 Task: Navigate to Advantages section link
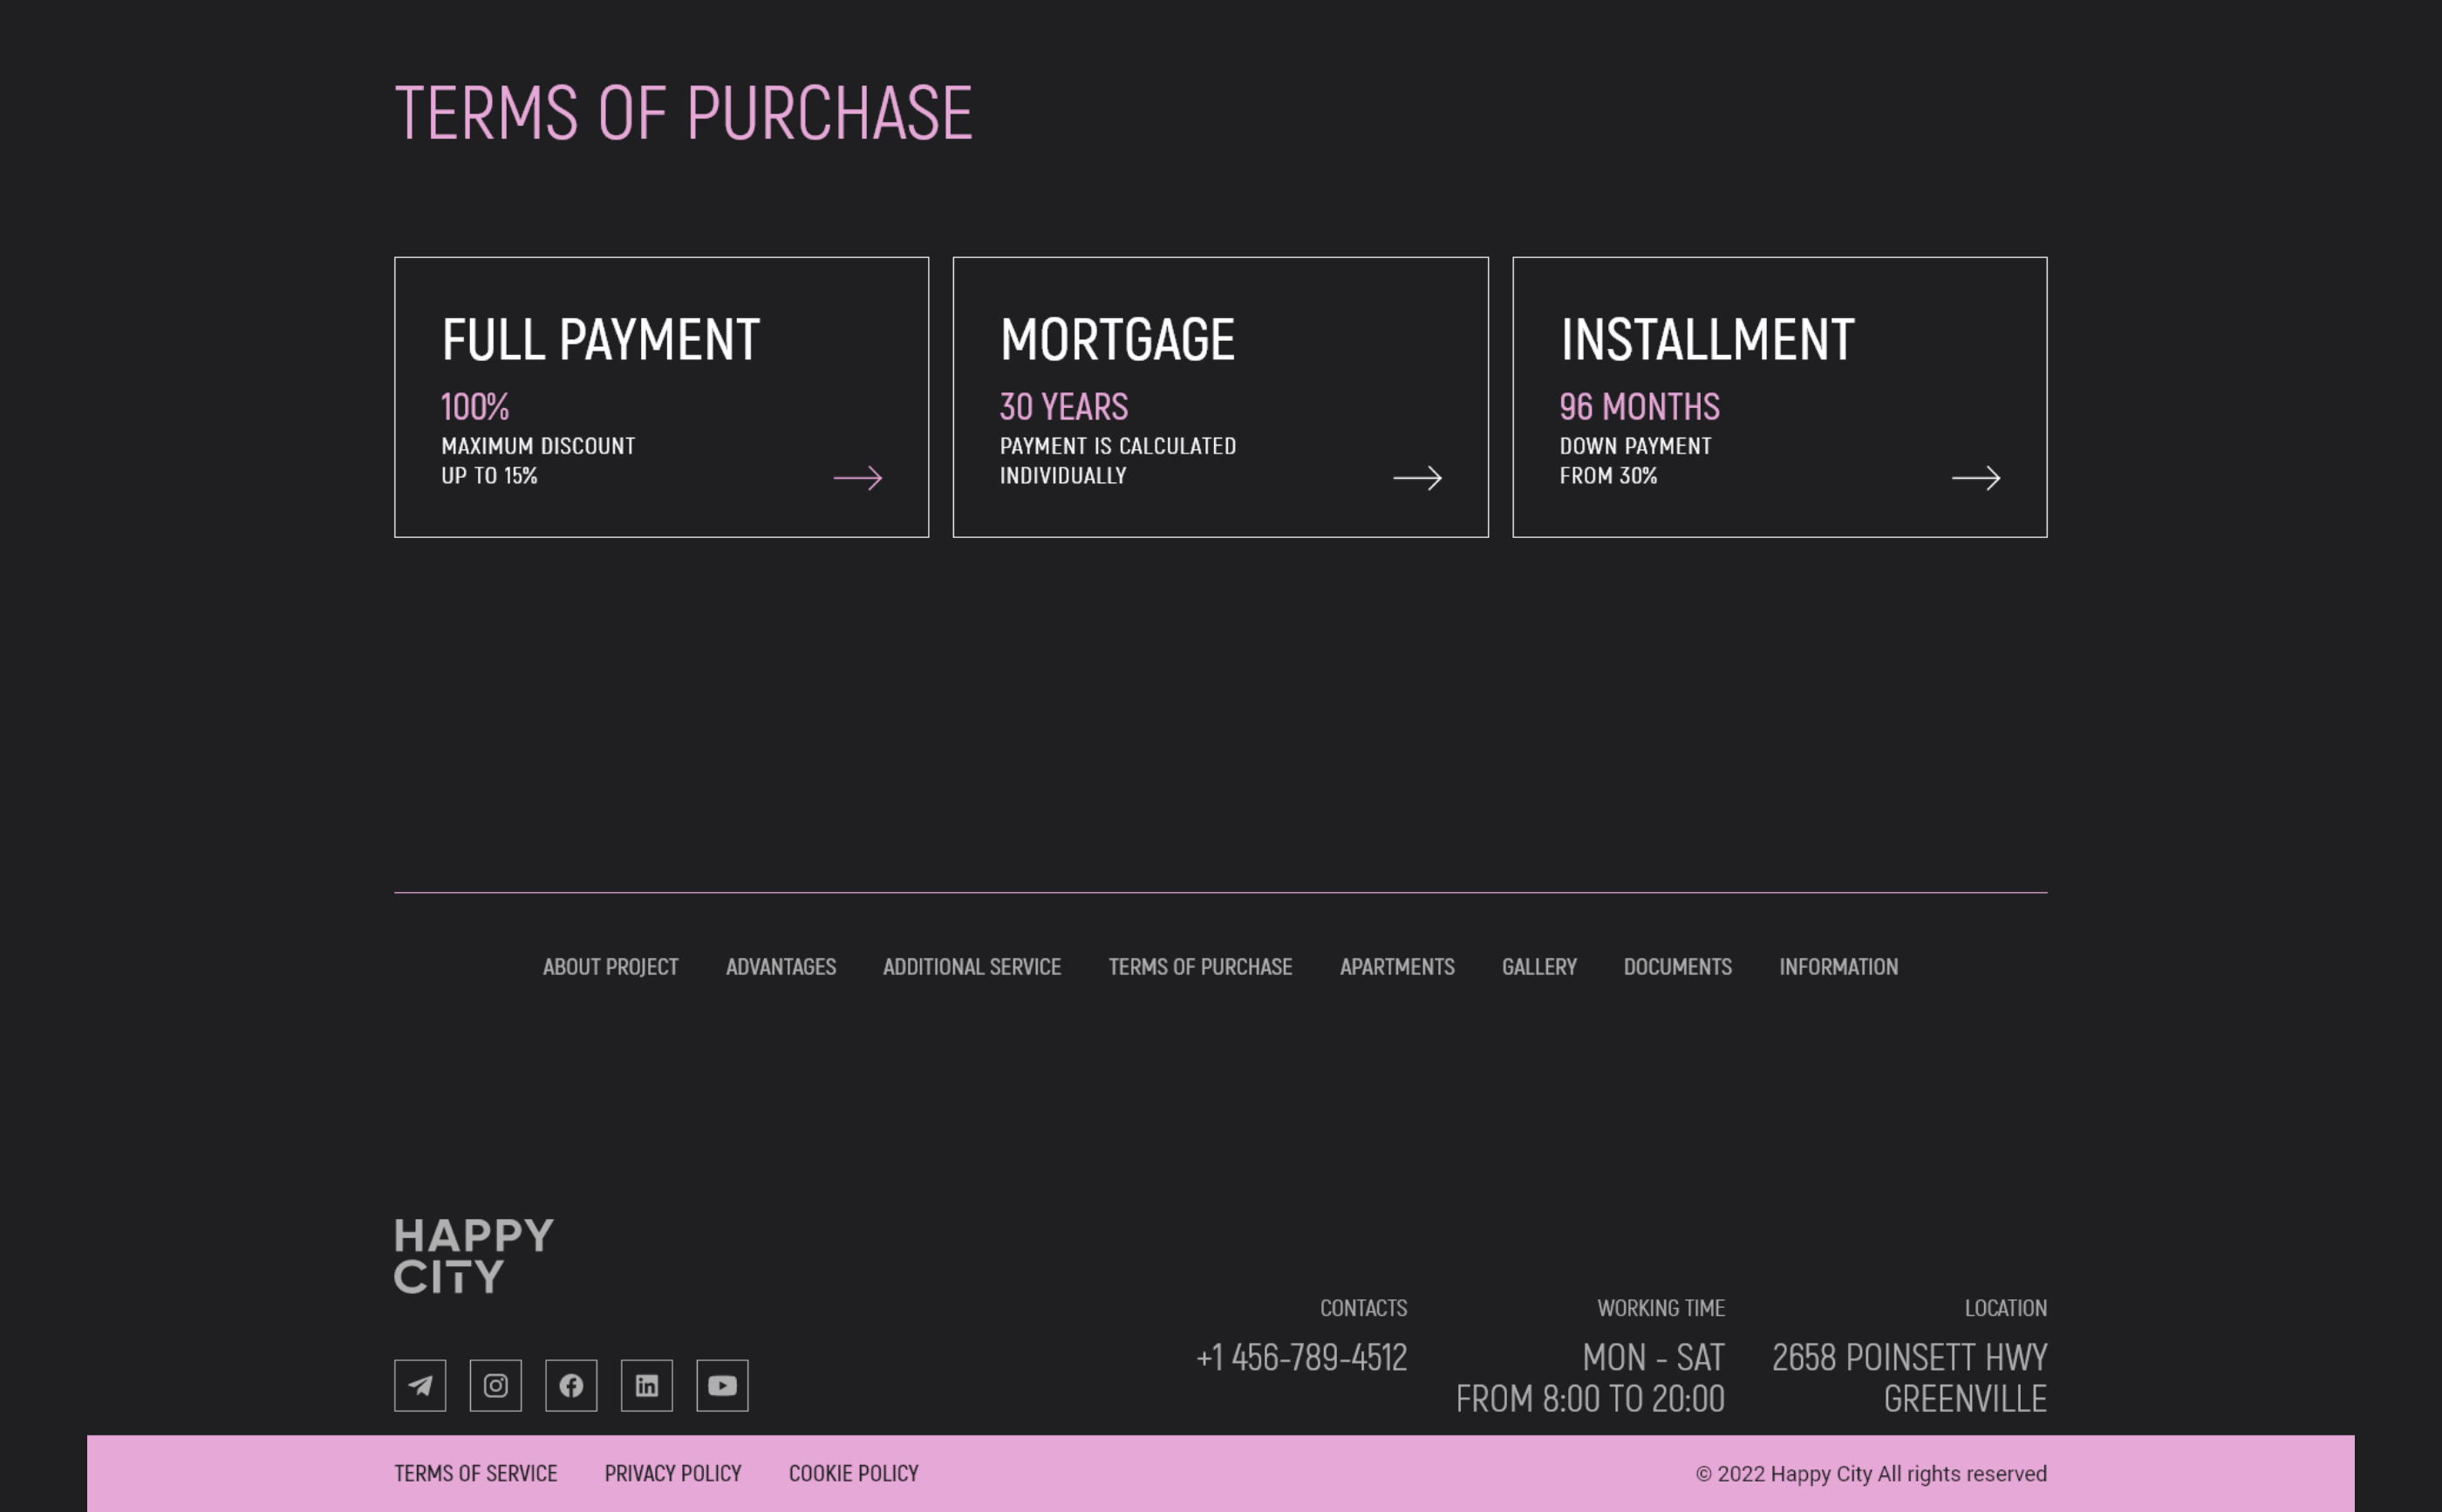pos(781,967)
